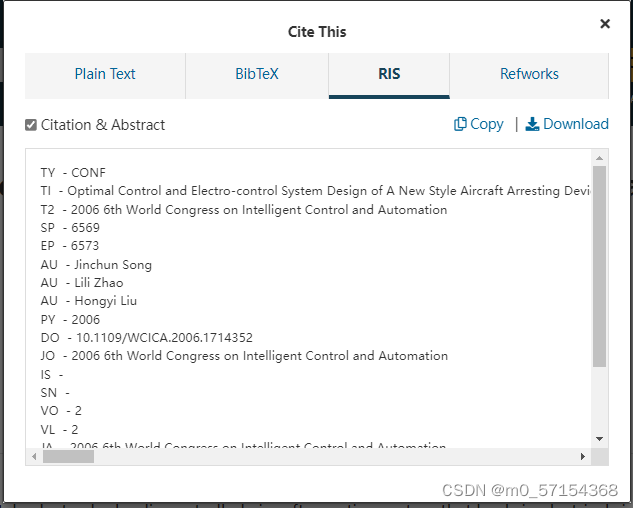Switch to the Plain Text tab
This screenshot has height=508, width=633.
[105, 74]
